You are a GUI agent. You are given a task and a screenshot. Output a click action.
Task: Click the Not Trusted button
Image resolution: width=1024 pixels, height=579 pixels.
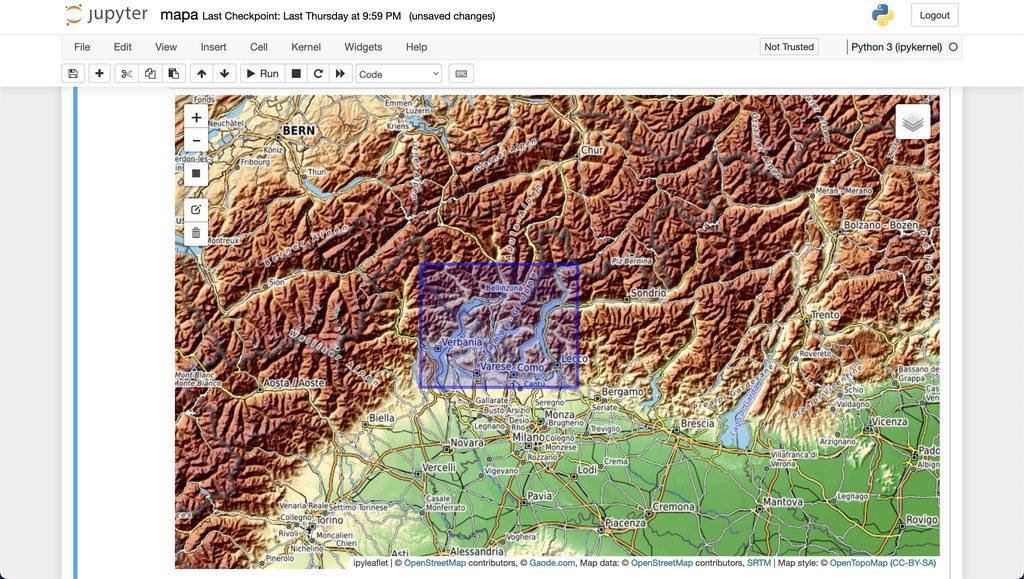pyautogui.click(x=789, y=47)
